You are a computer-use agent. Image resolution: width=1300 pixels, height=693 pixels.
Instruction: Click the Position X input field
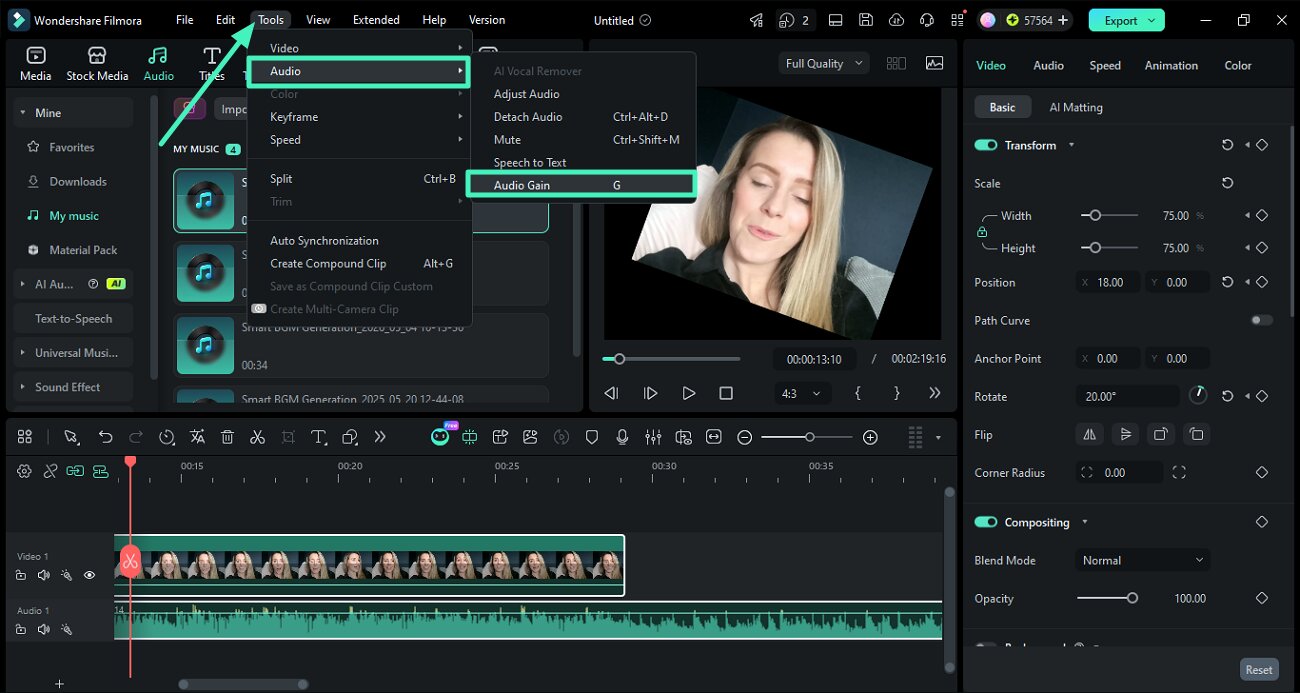[1108, 282]
